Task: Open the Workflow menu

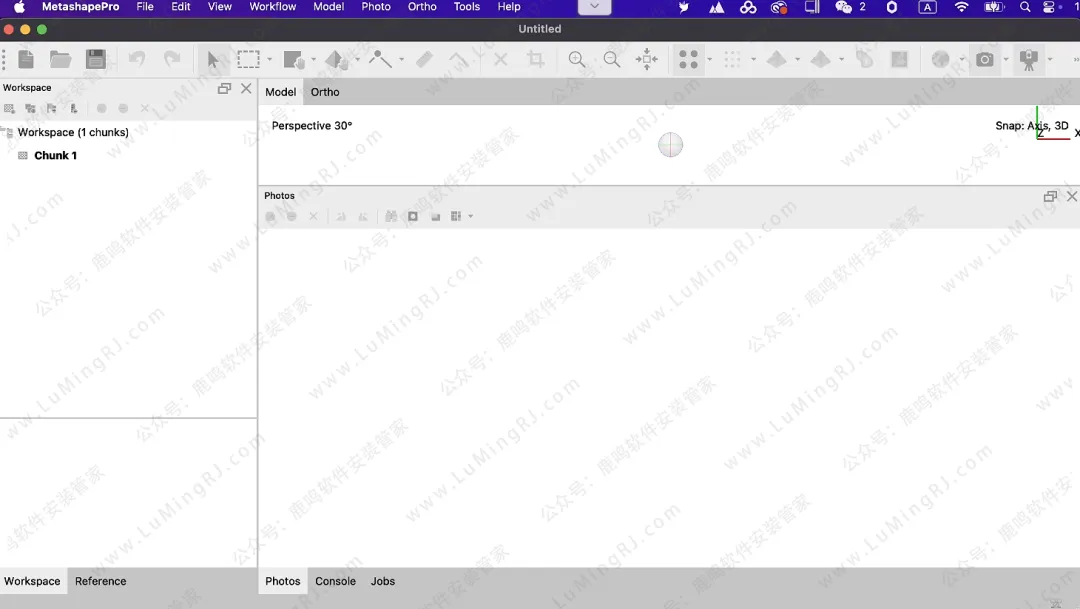Action: pos(272,7)
